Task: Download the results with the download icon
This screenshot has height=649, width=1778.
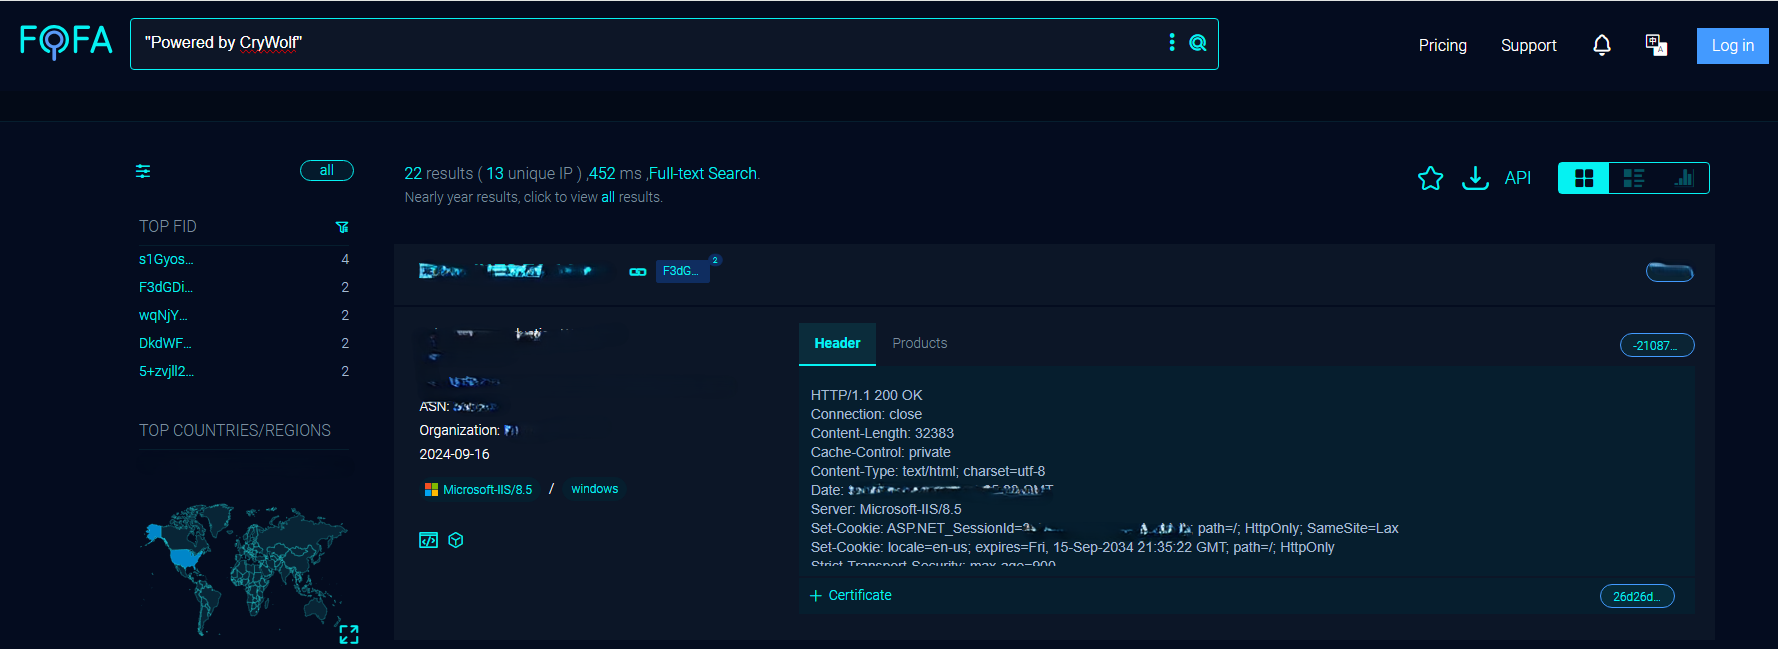Action: point(1475,178)
